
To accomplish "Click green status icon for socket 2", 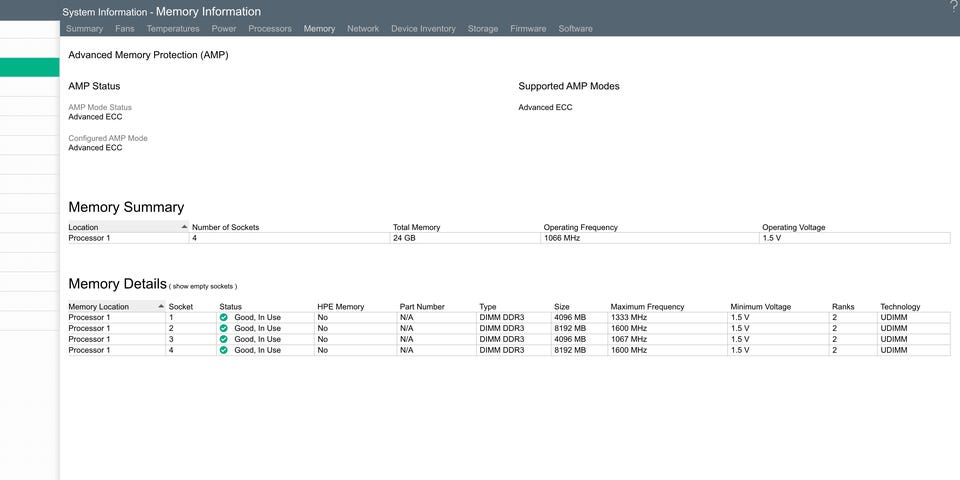I will point(224,328).
